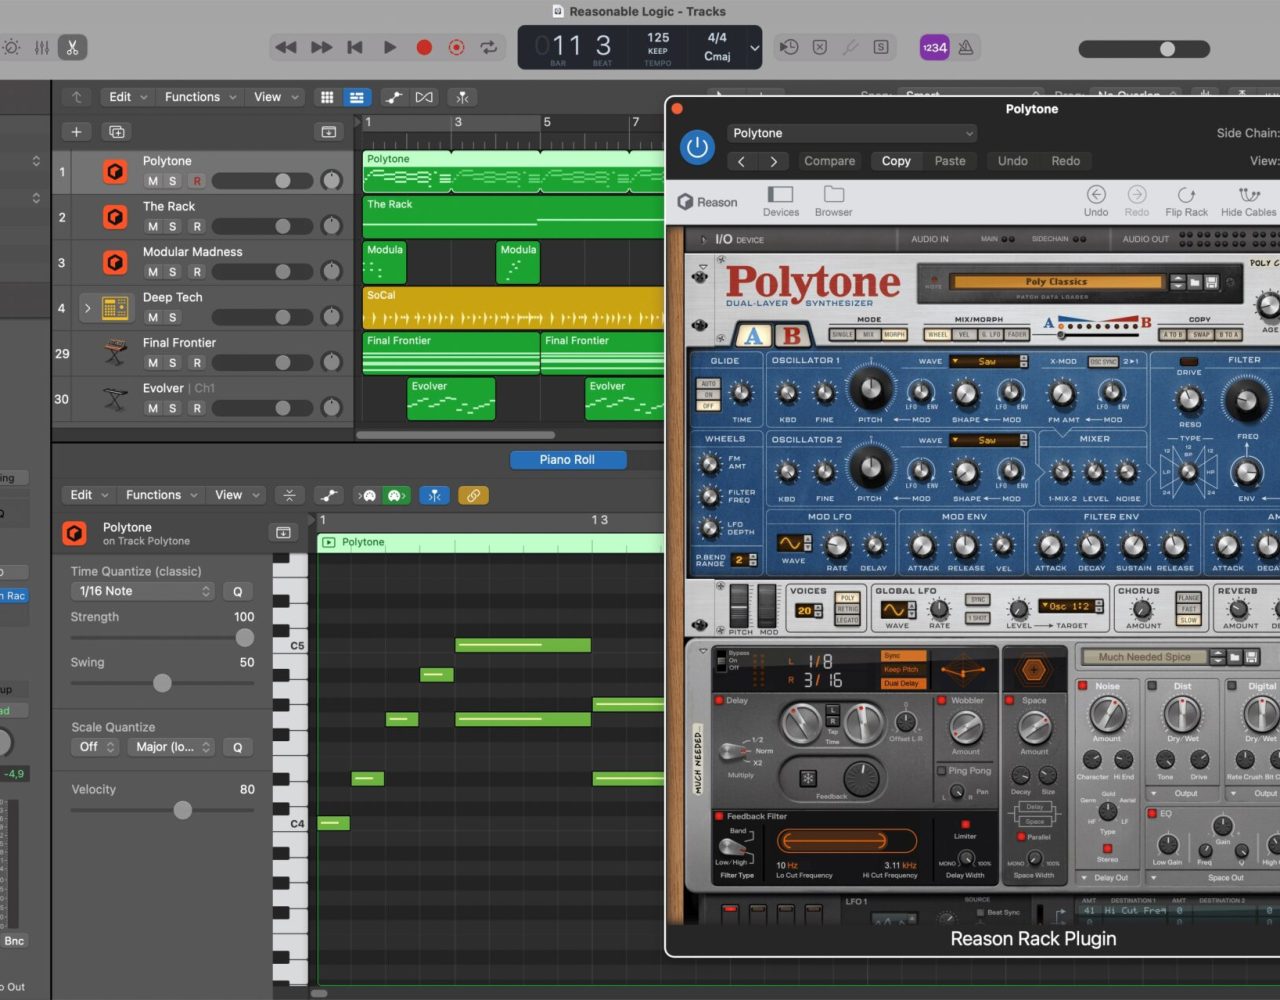Go to the previous plugin preset arrow

click(741, 161)
